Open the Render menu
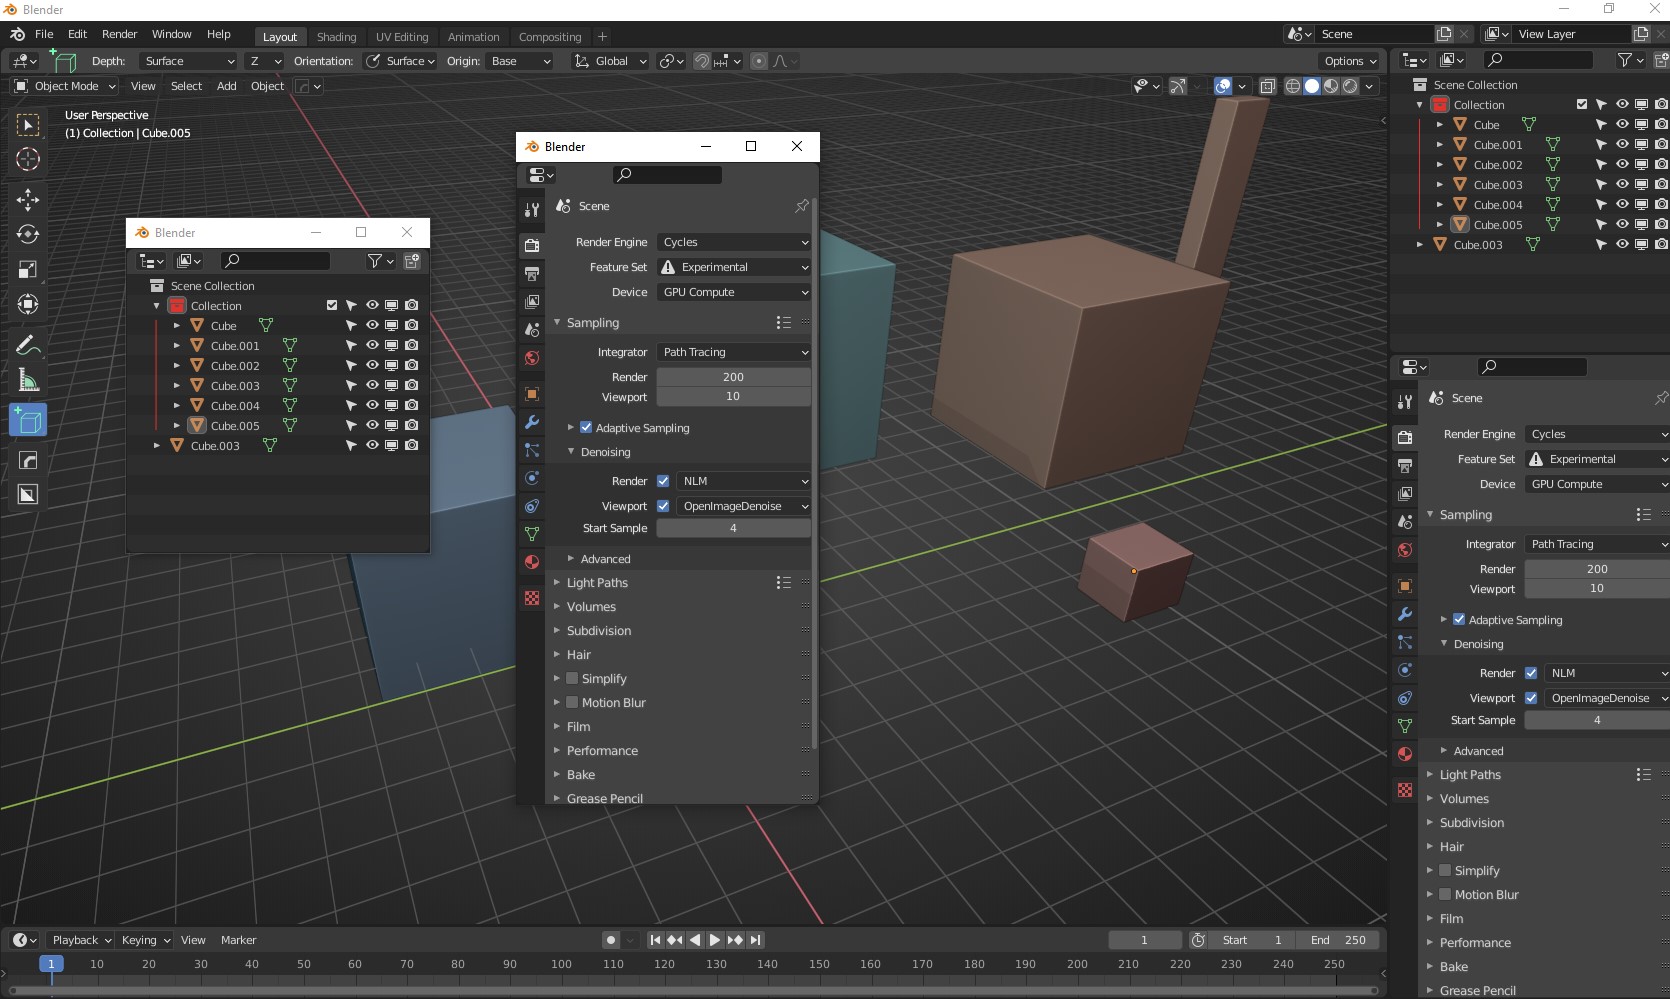This screenshot has width=1670, height=999. tap(119, 34)
